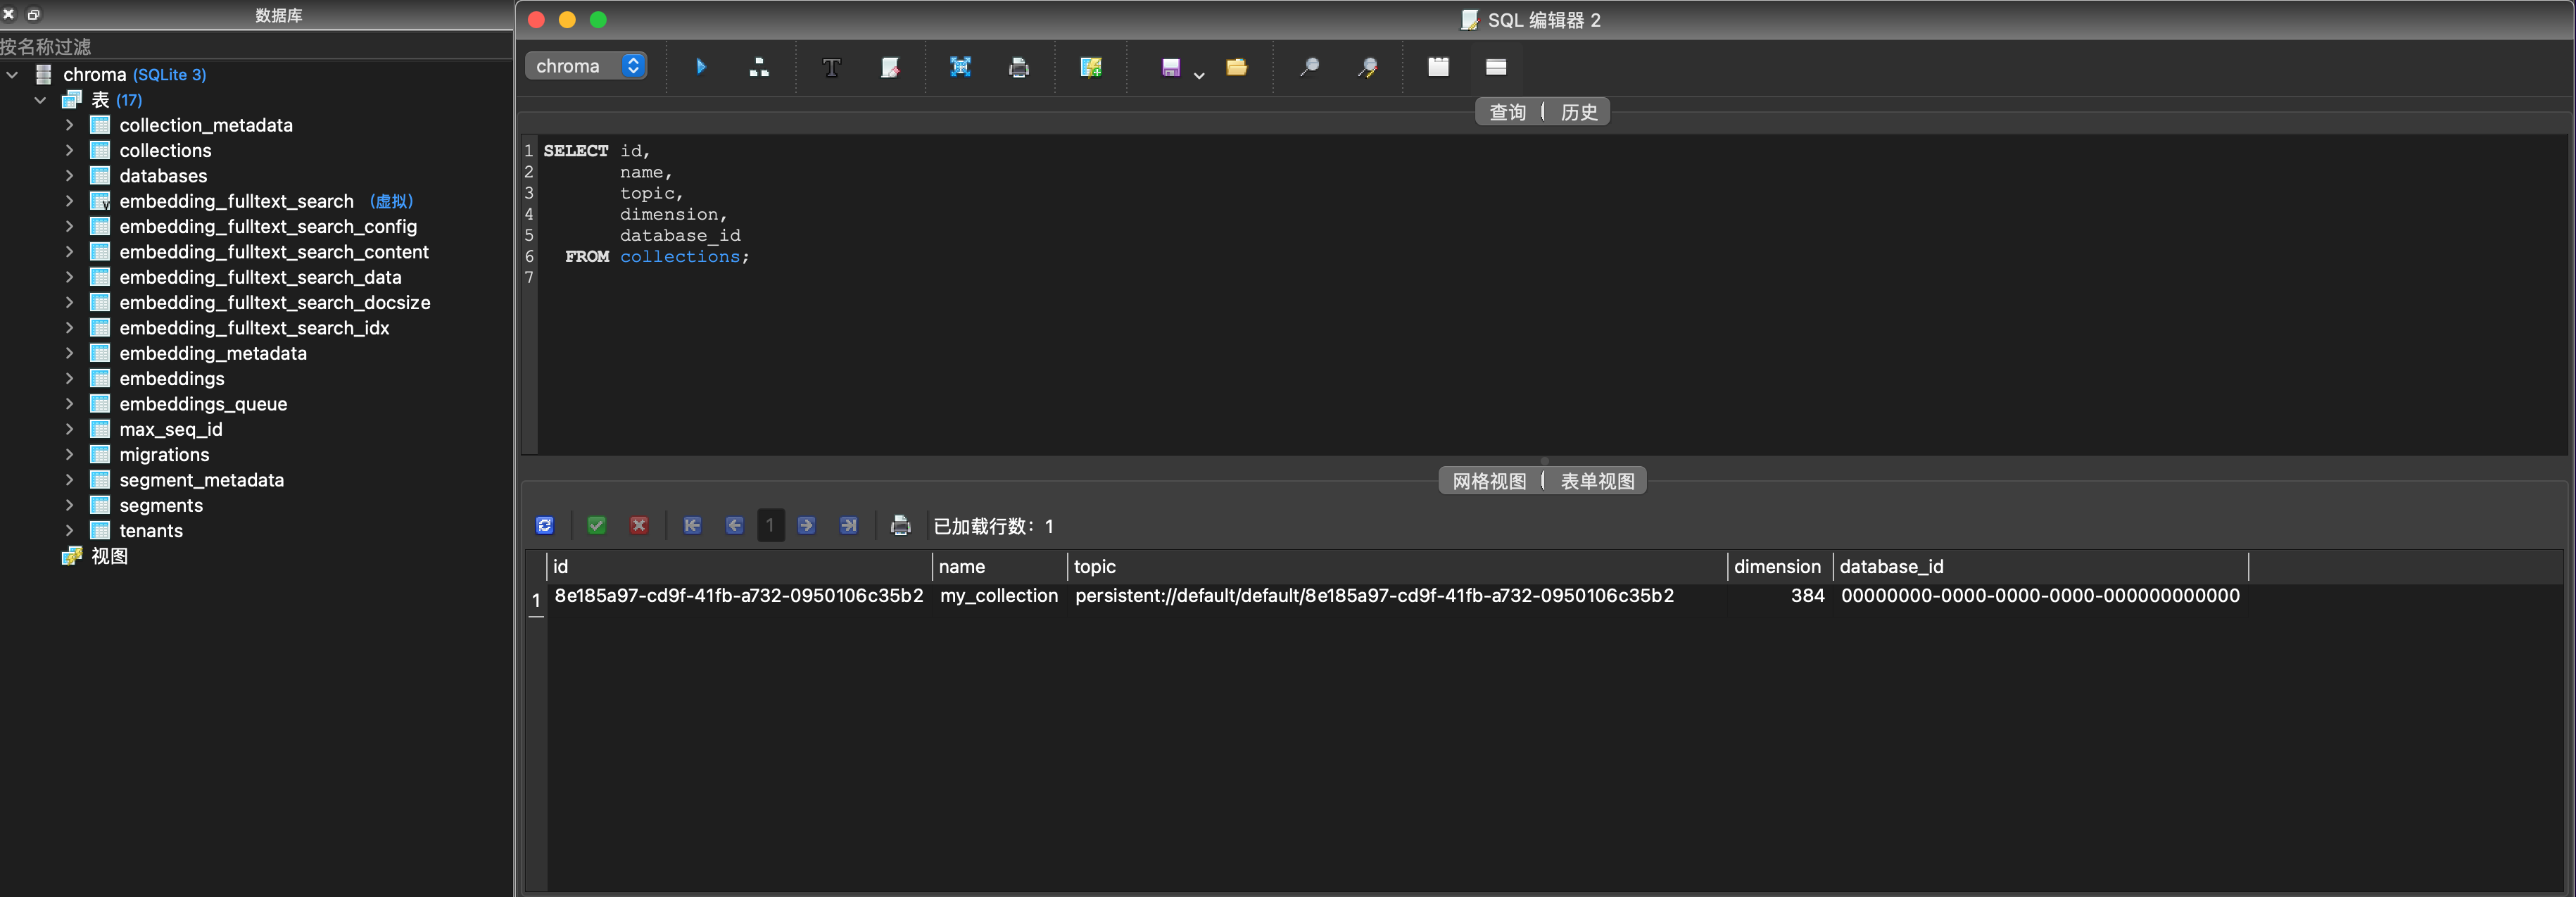
Task: Expand the collections table node
Action: (69, 150)
